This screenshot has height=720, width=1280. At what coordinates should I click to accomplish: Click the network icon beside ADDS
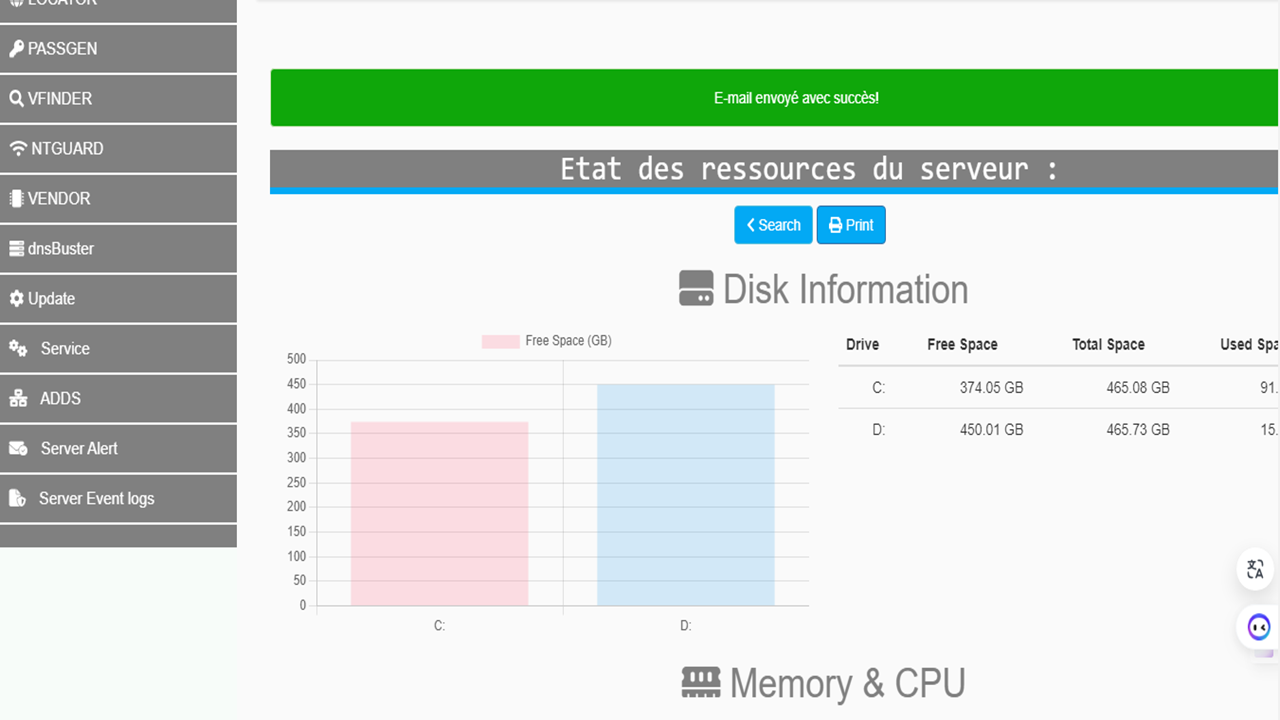point(18,399)
